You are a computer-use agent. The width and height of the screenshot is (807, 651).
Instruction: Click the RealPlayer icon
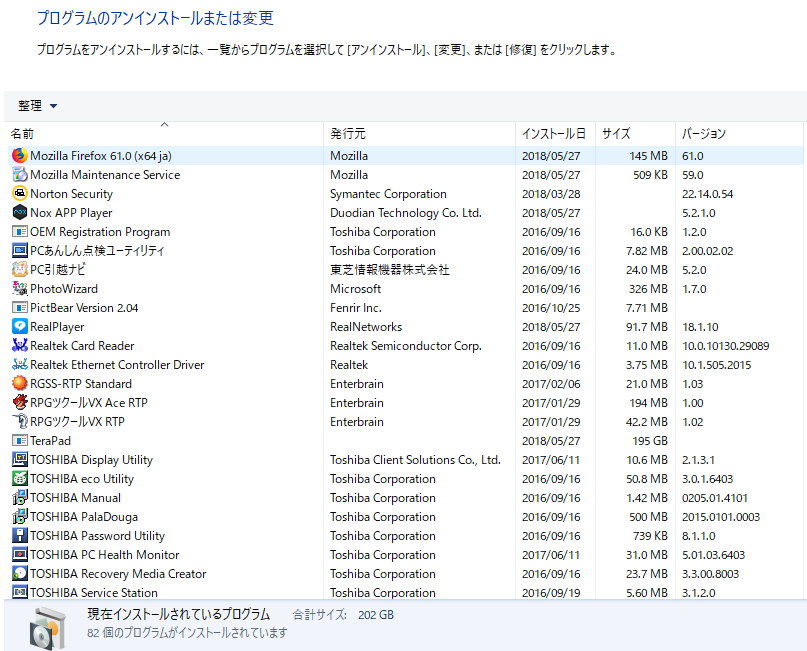pyautogui.click(x=19, y=327)
